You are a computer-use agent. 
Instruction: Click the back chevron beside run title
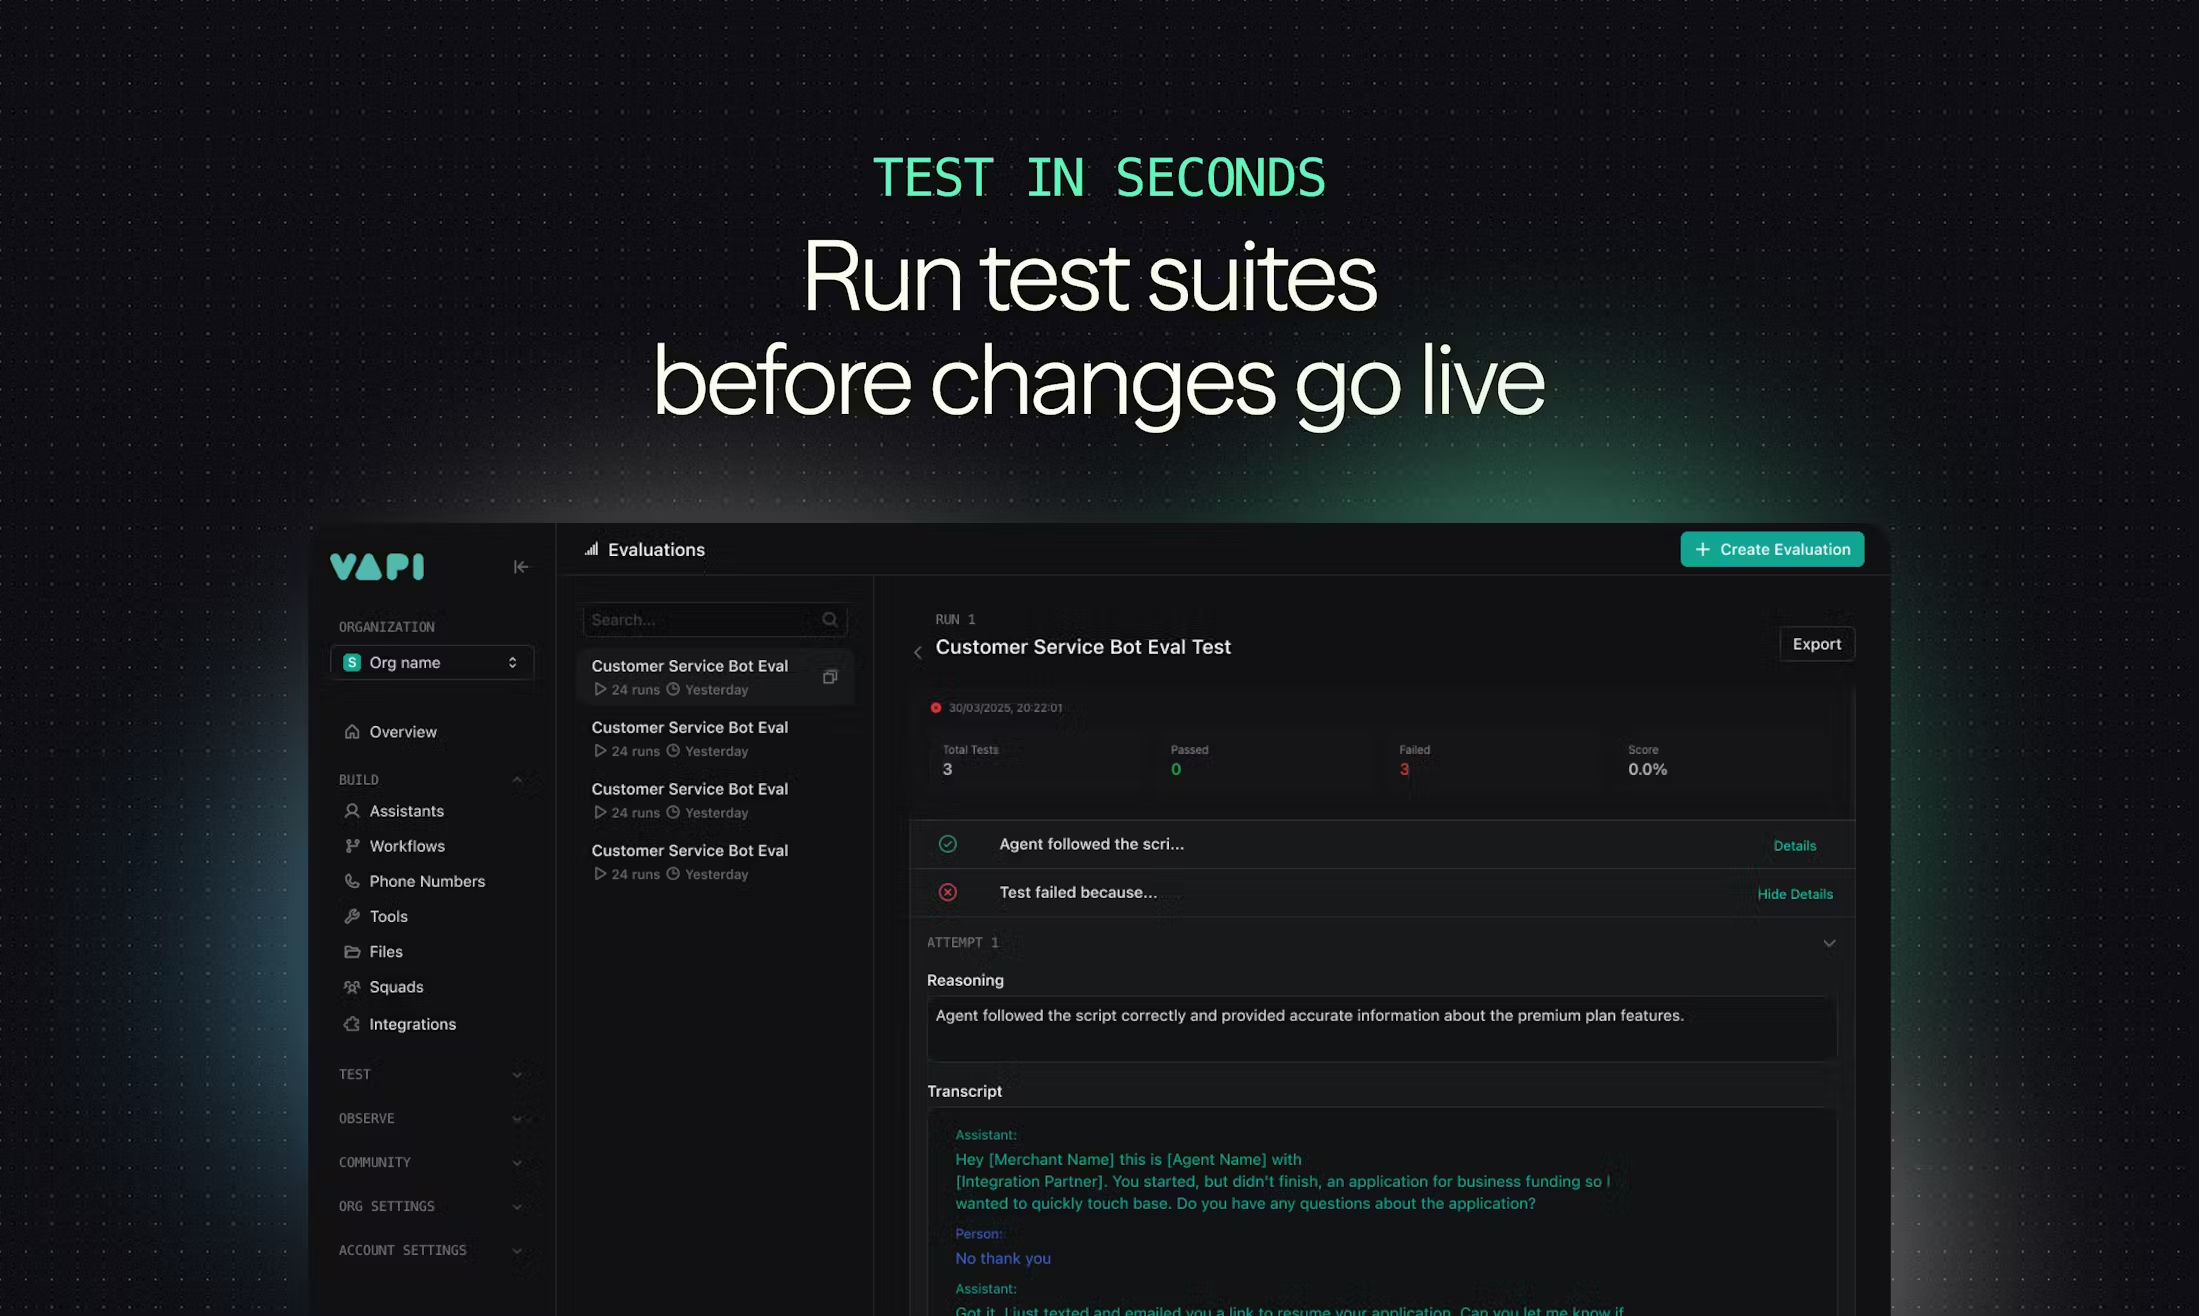[x=918, y=652]
